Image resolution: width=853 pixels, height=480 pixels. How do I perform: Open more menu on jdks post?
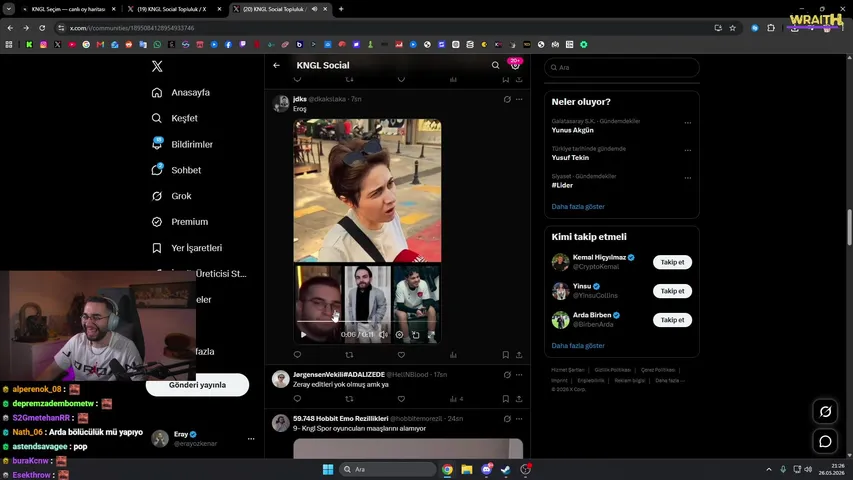click(x=519, y=99)
